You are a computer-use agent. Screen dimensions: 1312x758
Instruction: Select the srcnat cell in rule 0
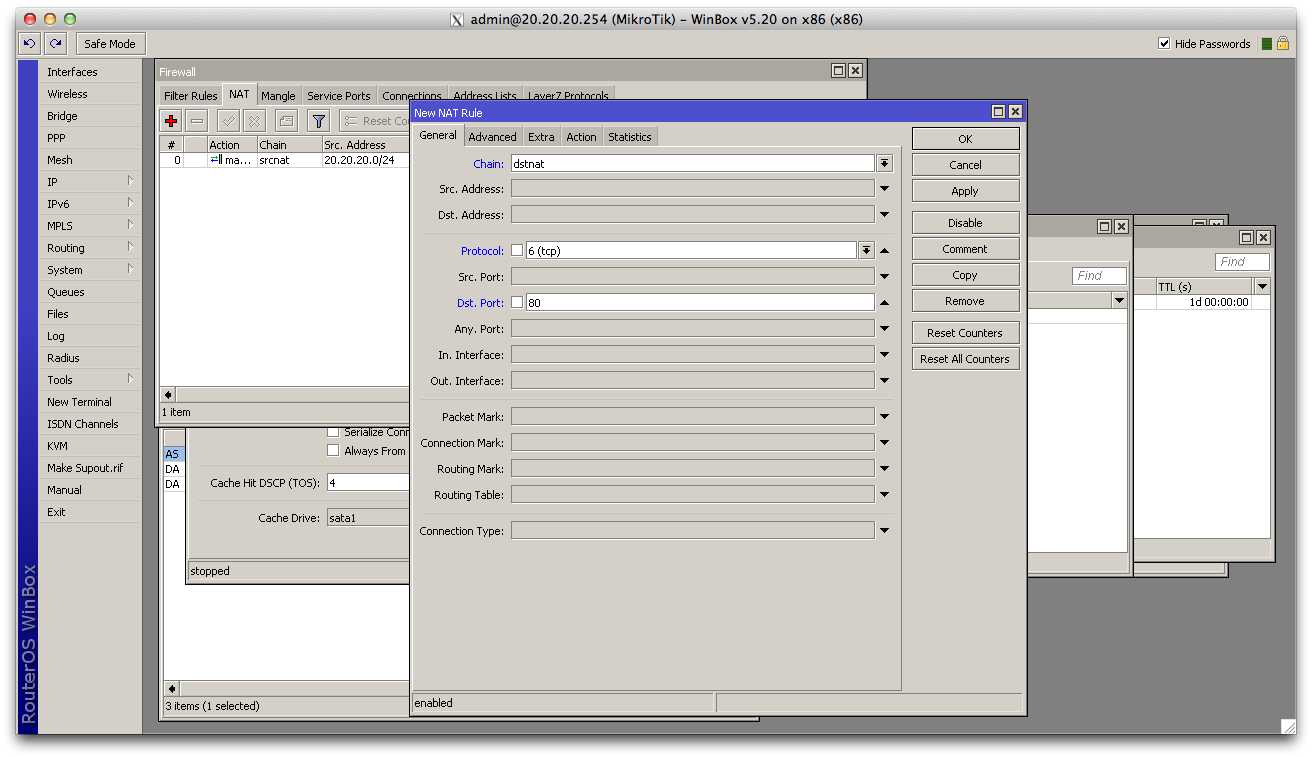pyautogui.click(x=288, y=160)
